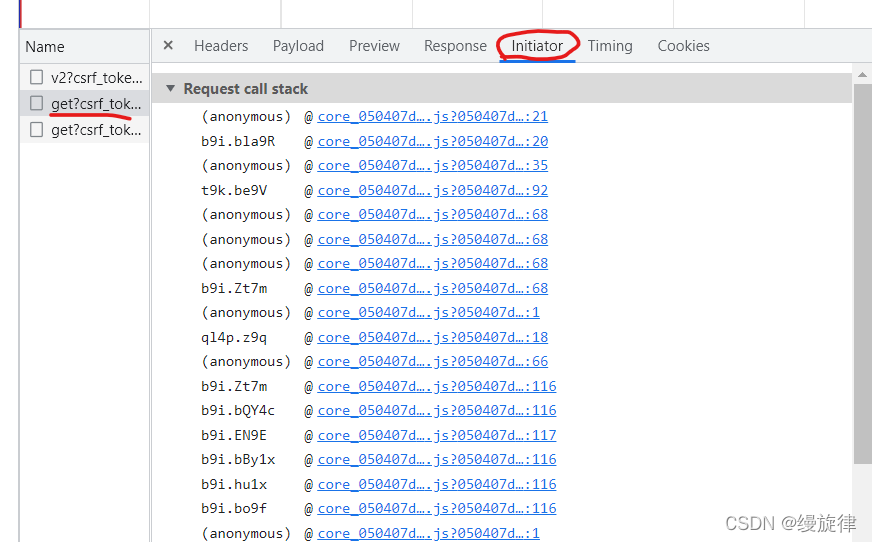Screen dimensions: 872x542
Task: Click the t9k.be9V function name
Action: (234, 191)
